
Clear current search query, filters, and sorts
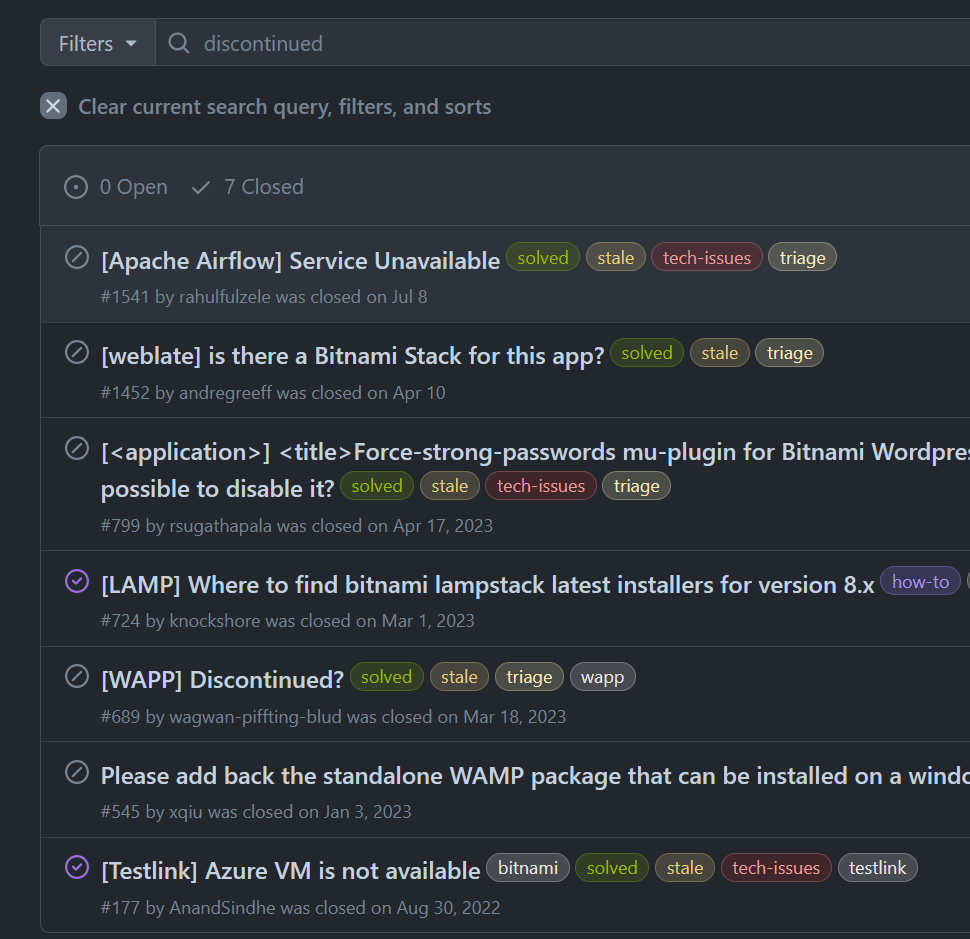[x=284, y=107]
